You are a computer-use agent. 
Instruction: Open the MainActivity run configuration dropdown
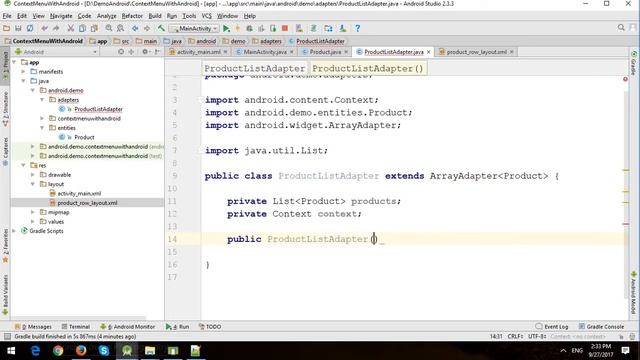click(194, 29)
